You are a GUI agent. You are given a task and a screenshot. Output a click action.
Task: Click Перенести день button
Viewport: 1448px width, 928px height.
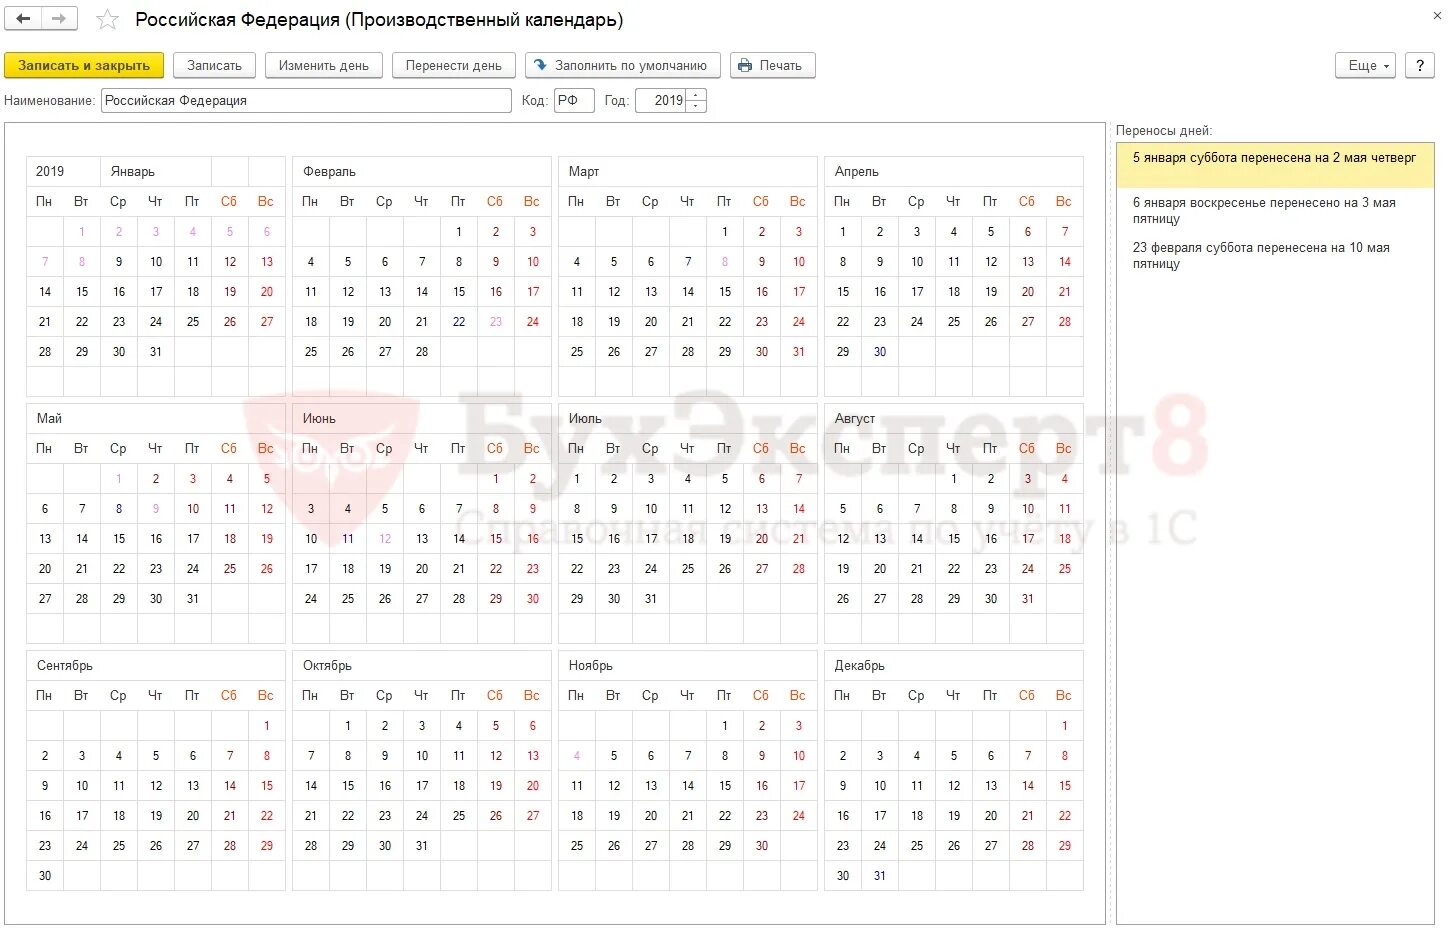(454, 65)
